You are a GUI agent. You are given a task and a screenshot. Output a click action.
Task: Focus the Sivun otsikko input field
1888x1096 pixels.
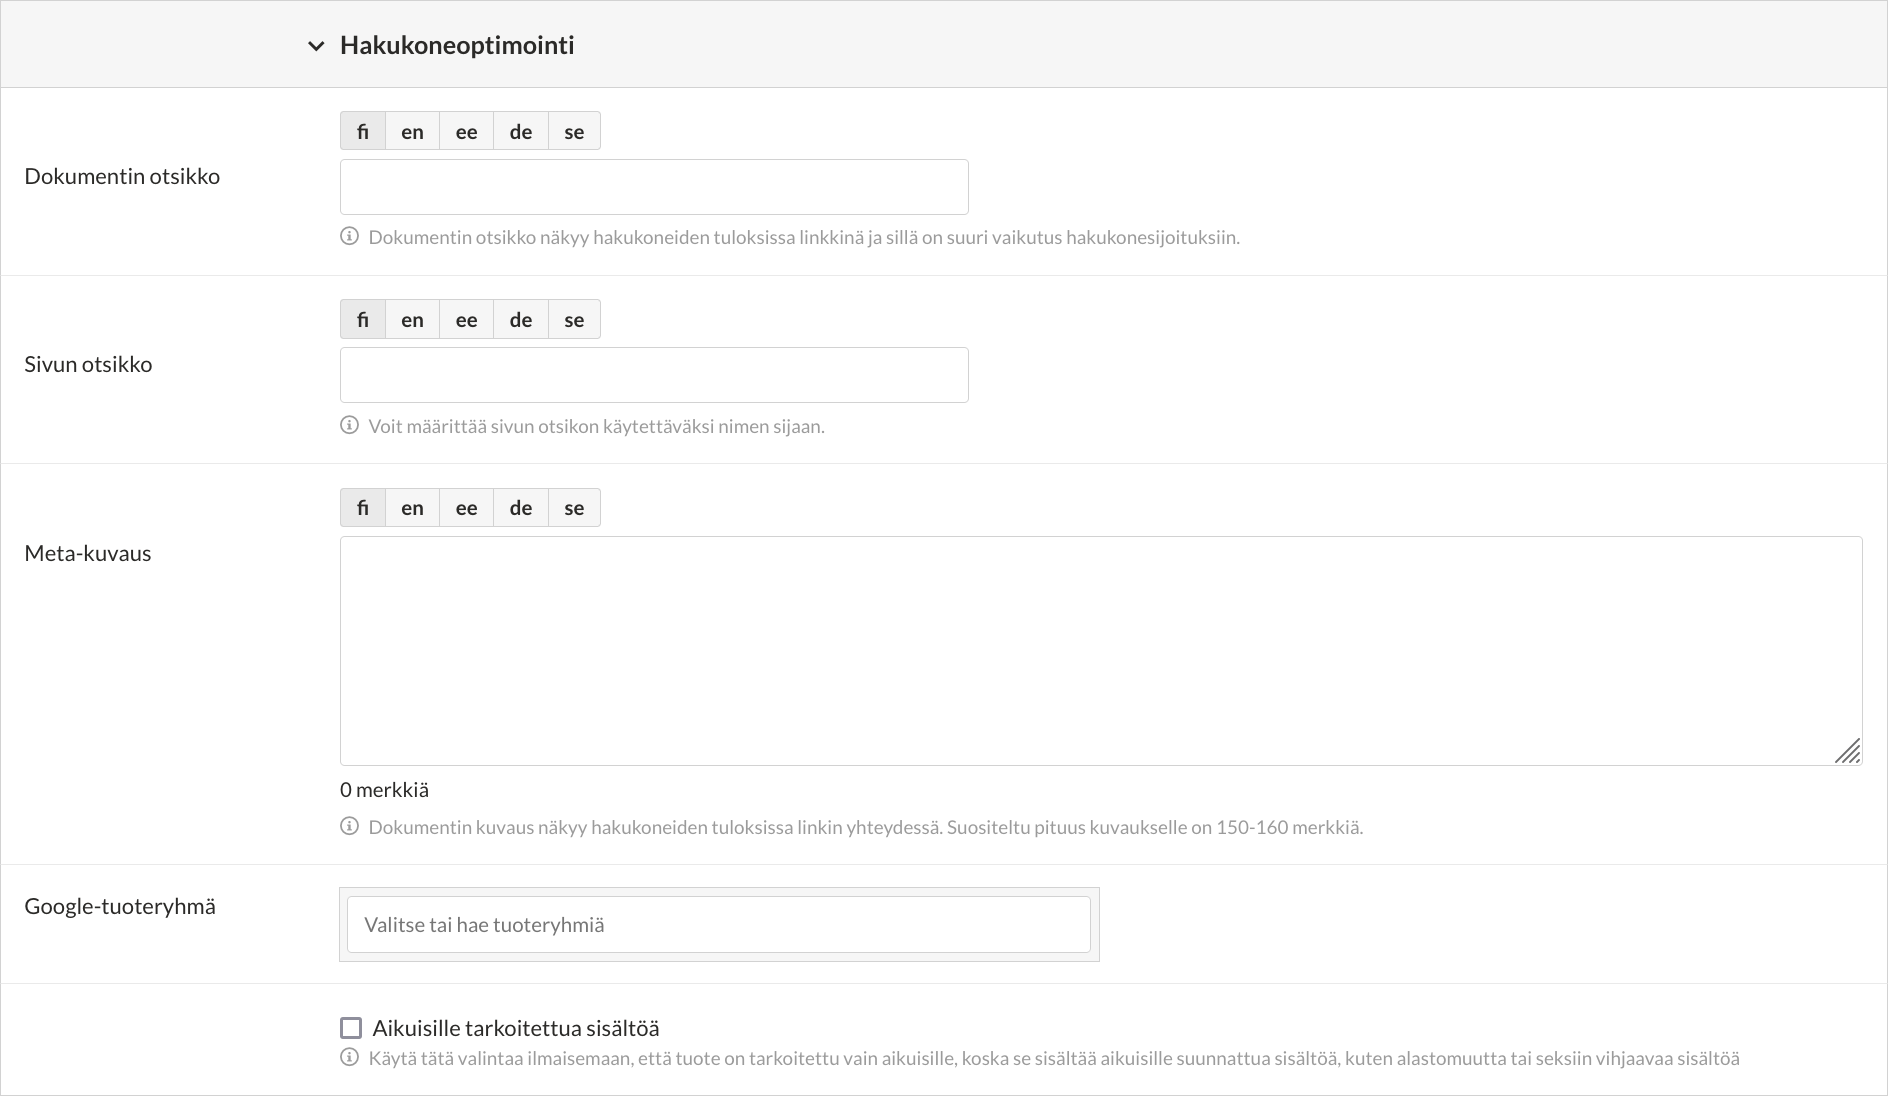(x=654, y=375)
